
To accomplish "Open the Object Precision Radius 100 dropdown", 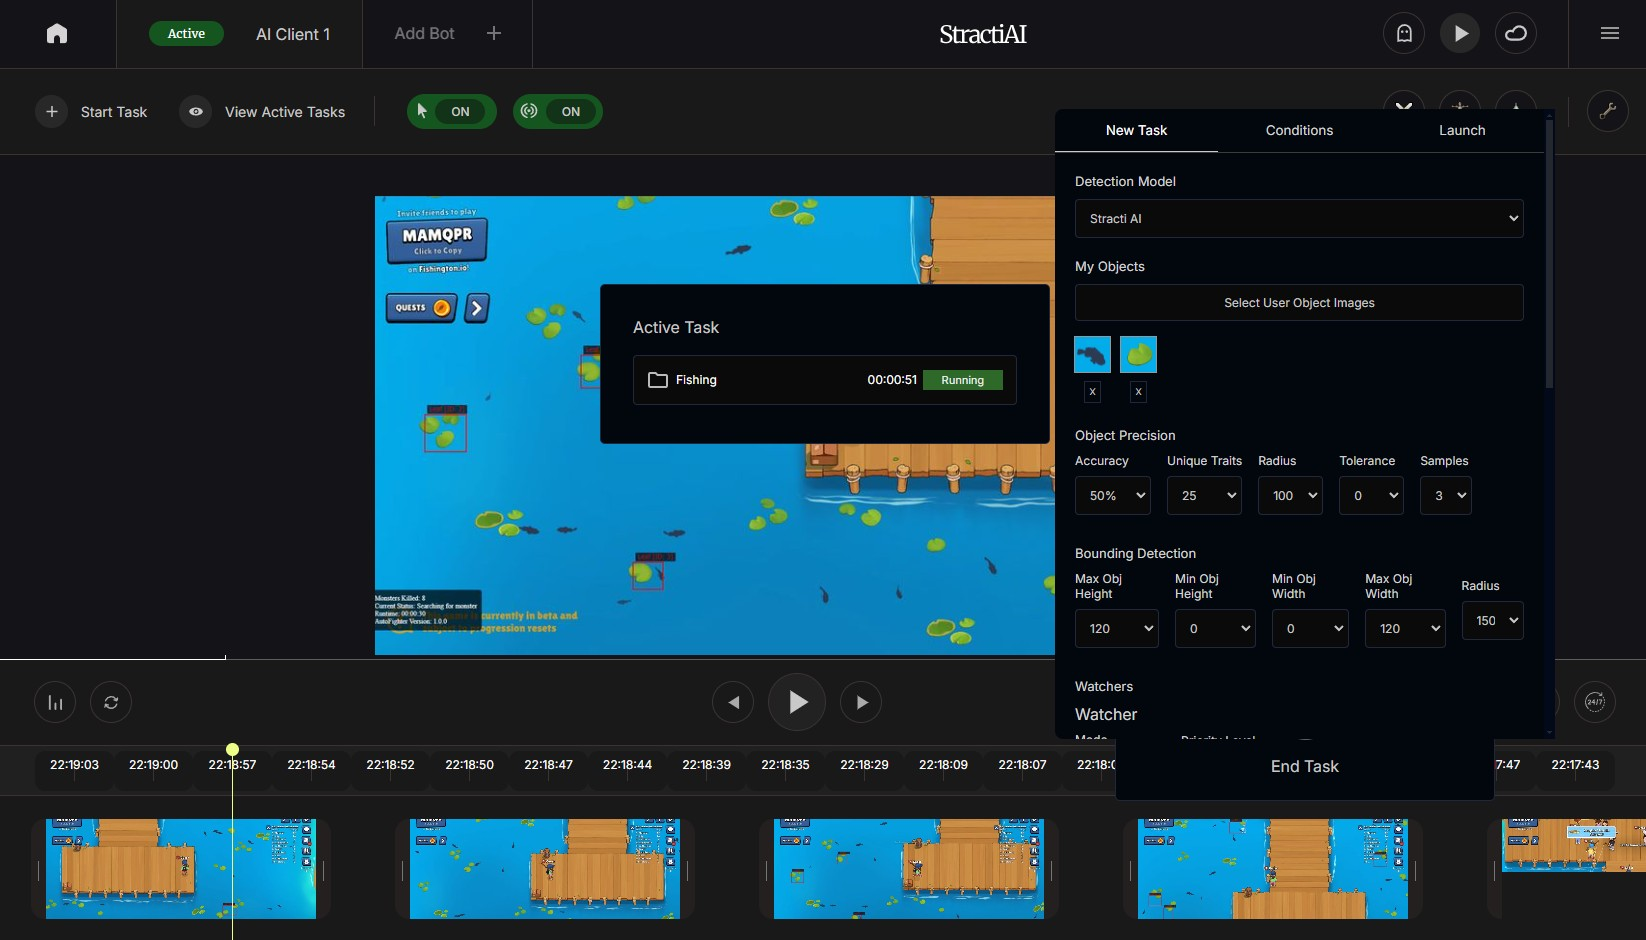I will click(1290, 495).
